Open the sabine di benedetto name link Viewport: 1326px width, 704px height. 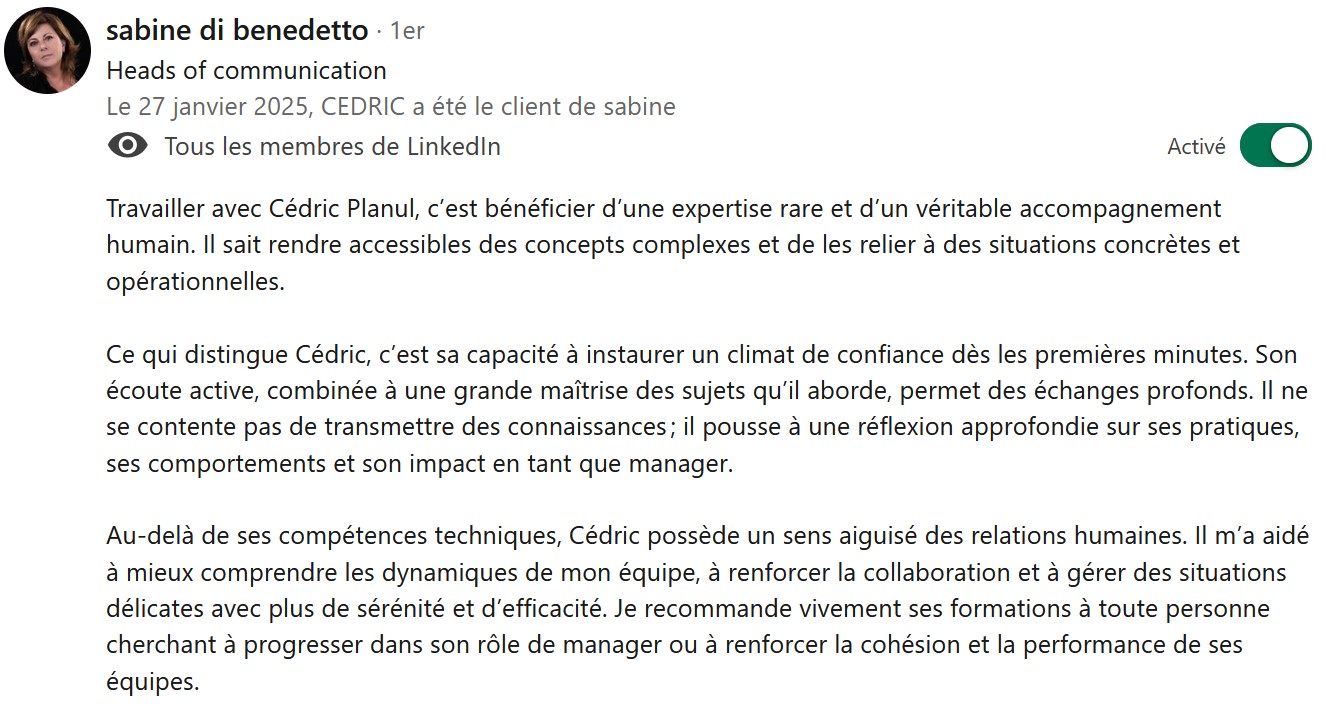click(237, 31)
